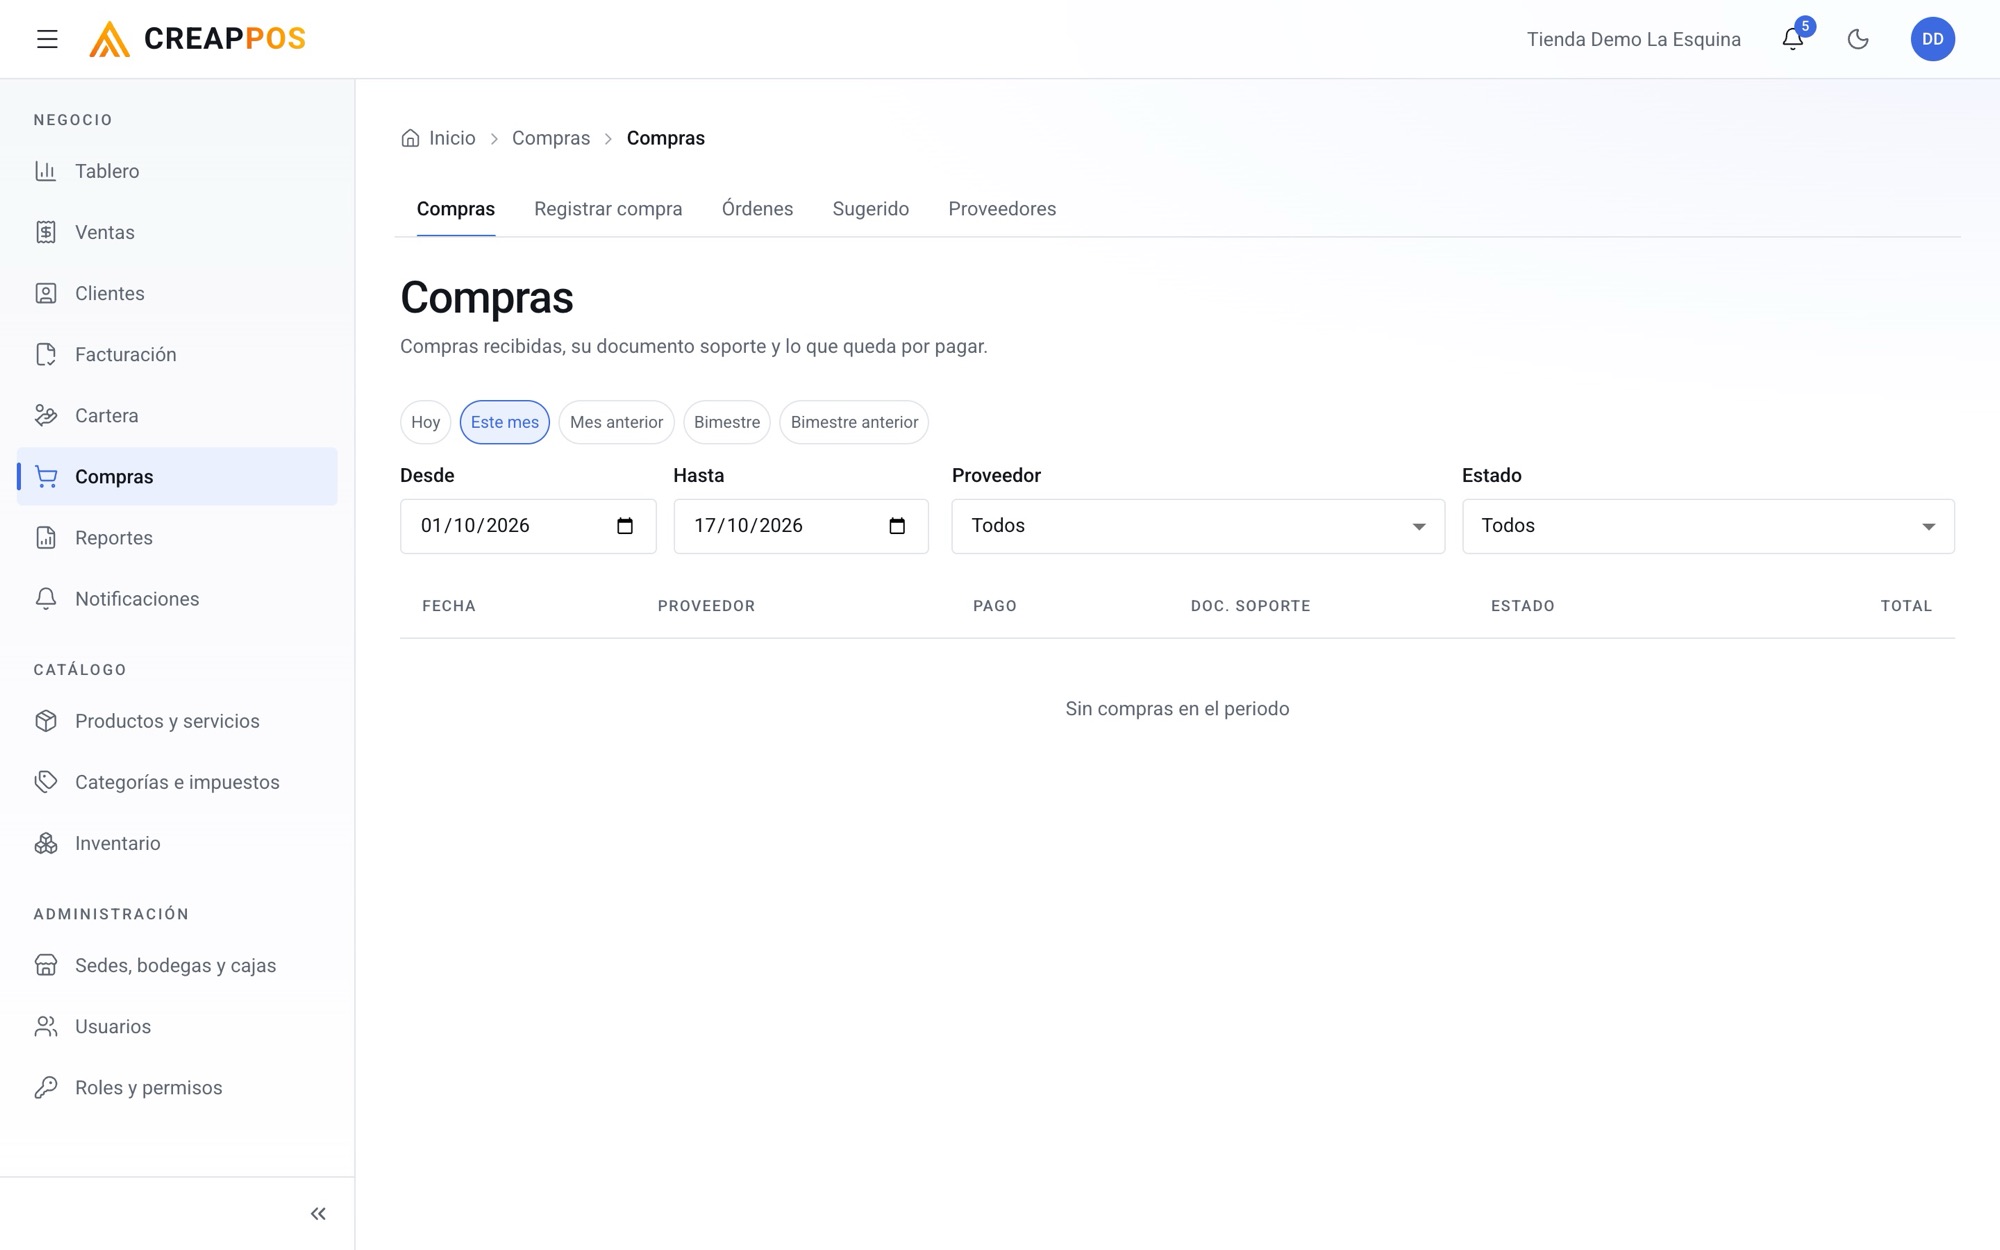Switch to the Órdenes tab
Viewport: 2000px width, 1250px height.
(x=757, y=209)
